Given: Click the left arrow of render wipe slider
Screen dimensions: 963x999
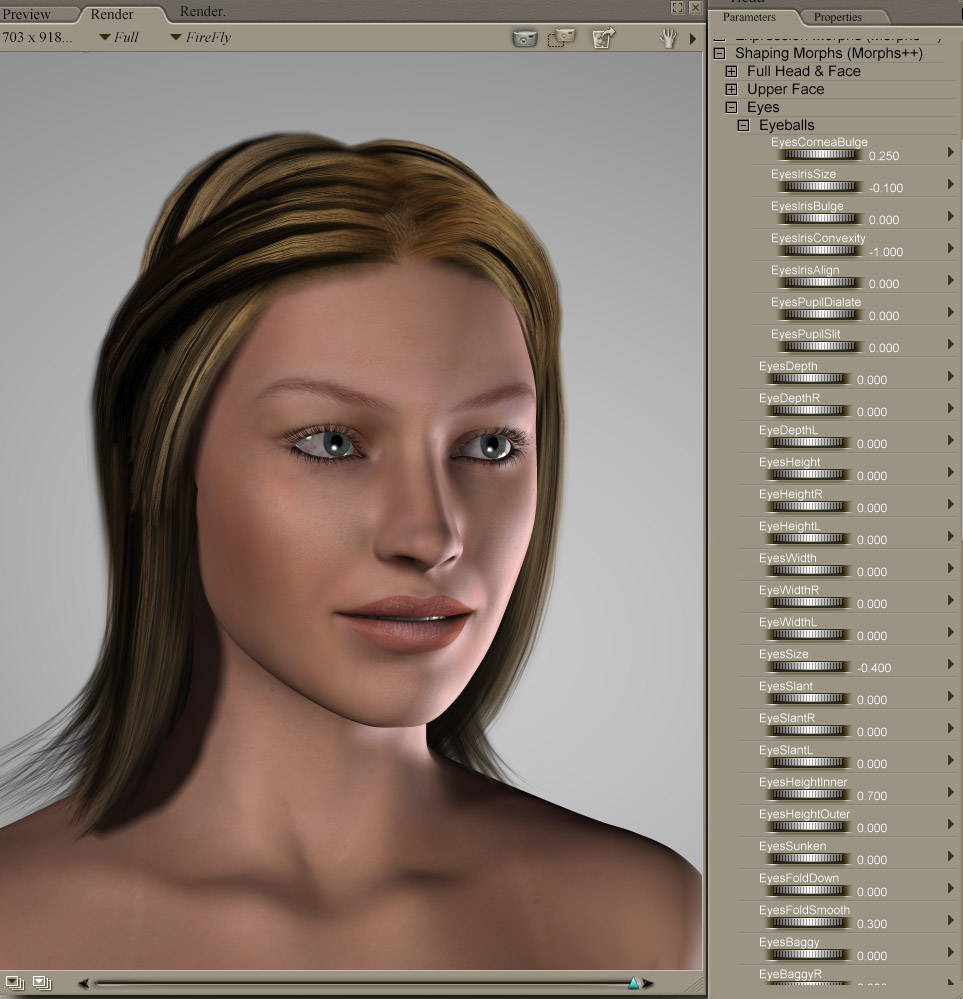Looking at the screenshot, I should tap(83, 984).
